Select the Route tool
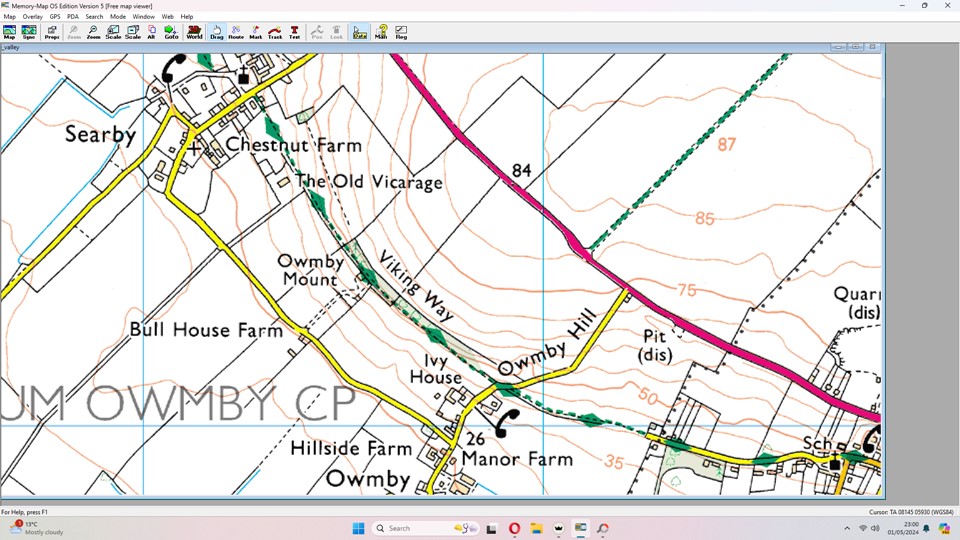The image size is (960, 540). 236,32
